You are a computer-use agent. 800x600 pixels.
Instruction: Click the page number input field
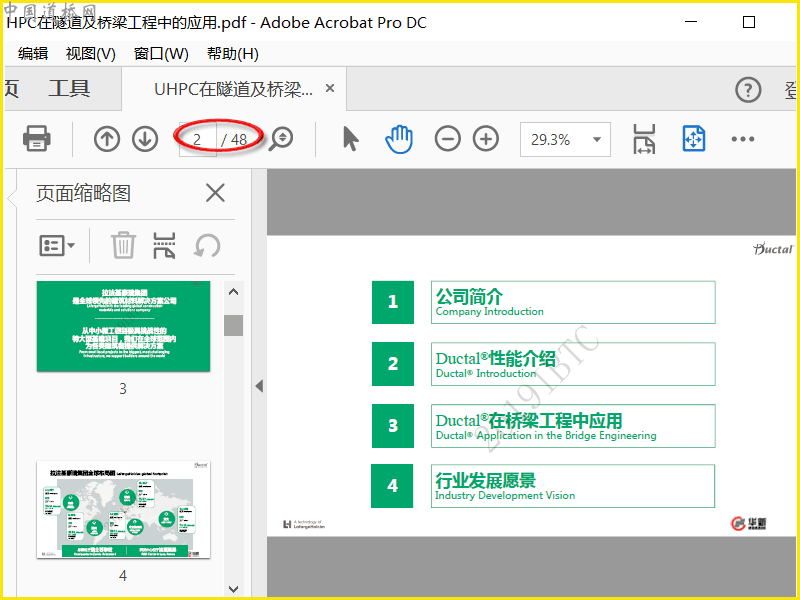tap(197, 139)
